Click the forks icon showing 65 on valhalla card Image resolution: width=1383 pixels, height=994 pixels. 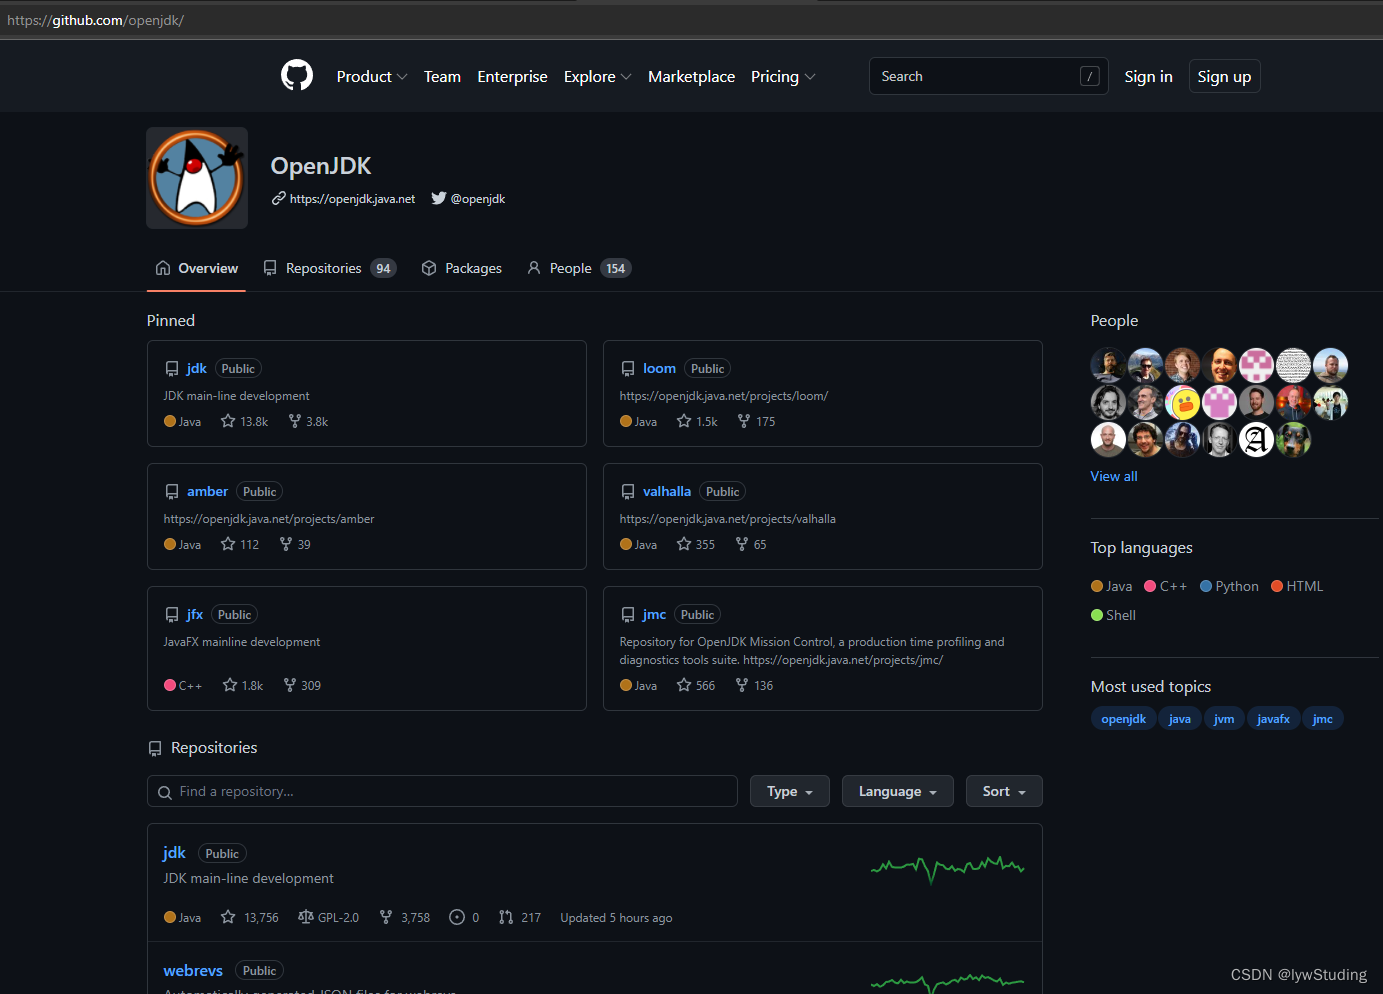pyautogui.click(x=742, y=544)
